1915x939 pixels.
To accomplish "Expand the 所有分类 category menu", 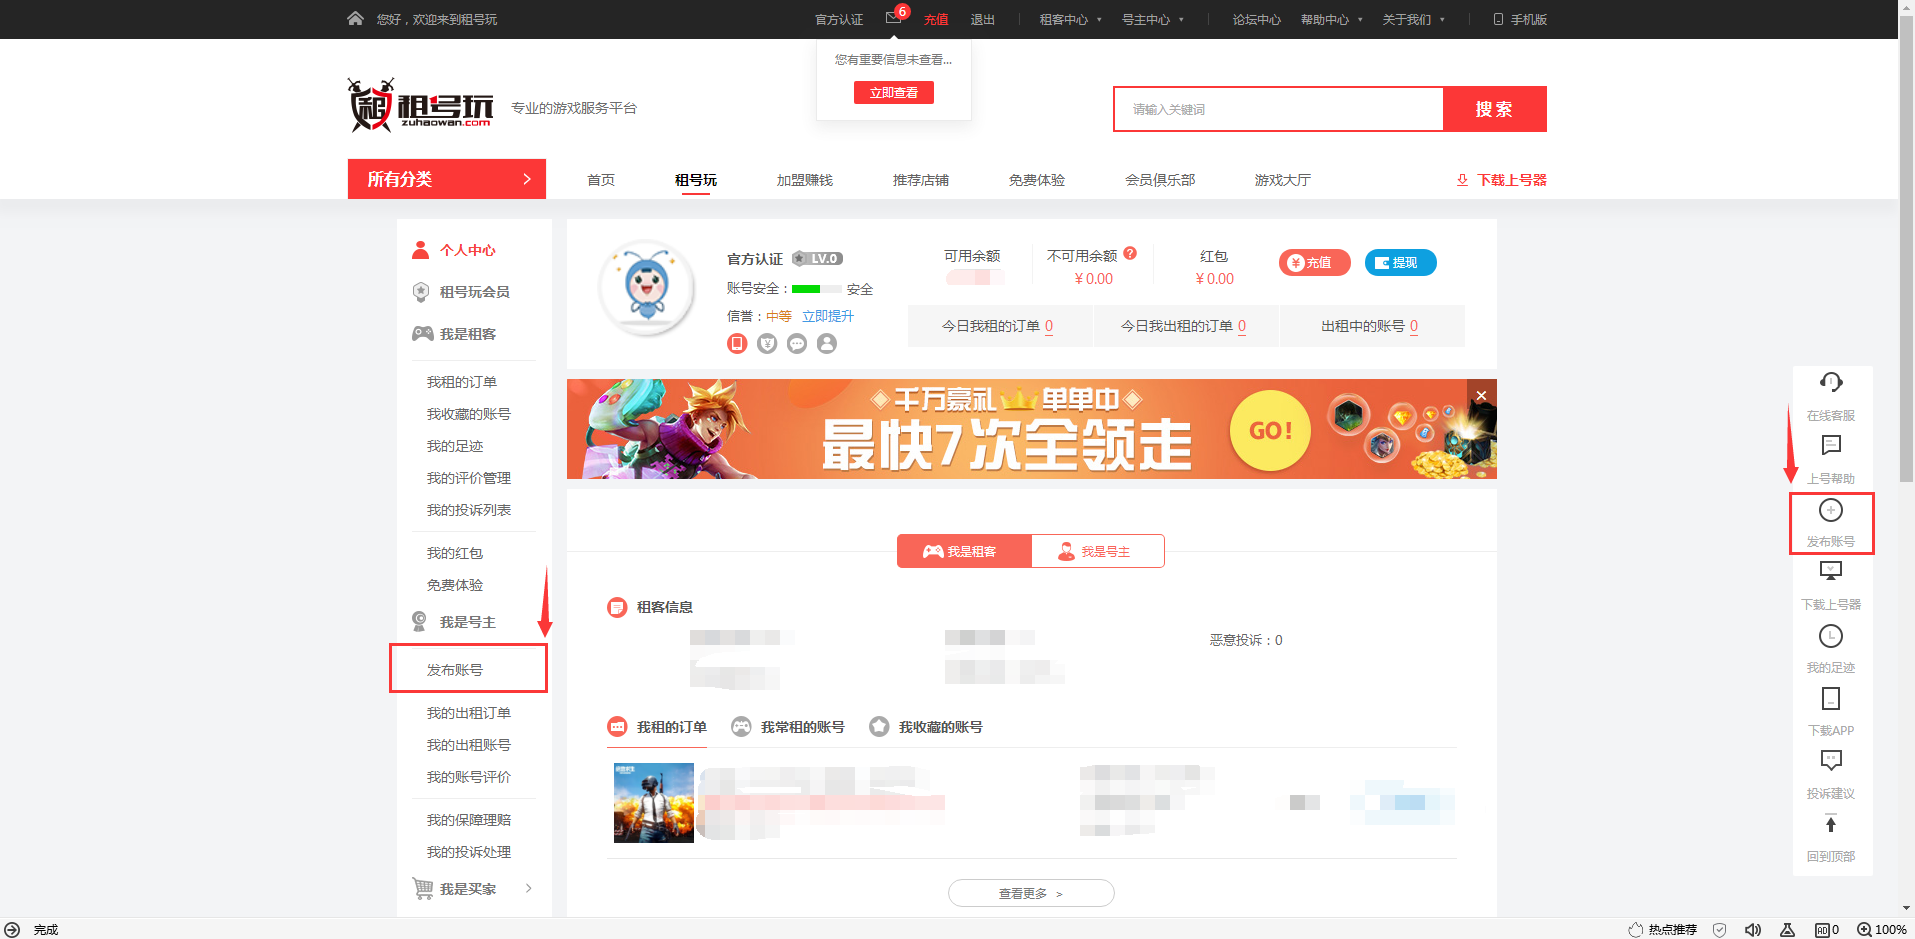I will 447,179.
